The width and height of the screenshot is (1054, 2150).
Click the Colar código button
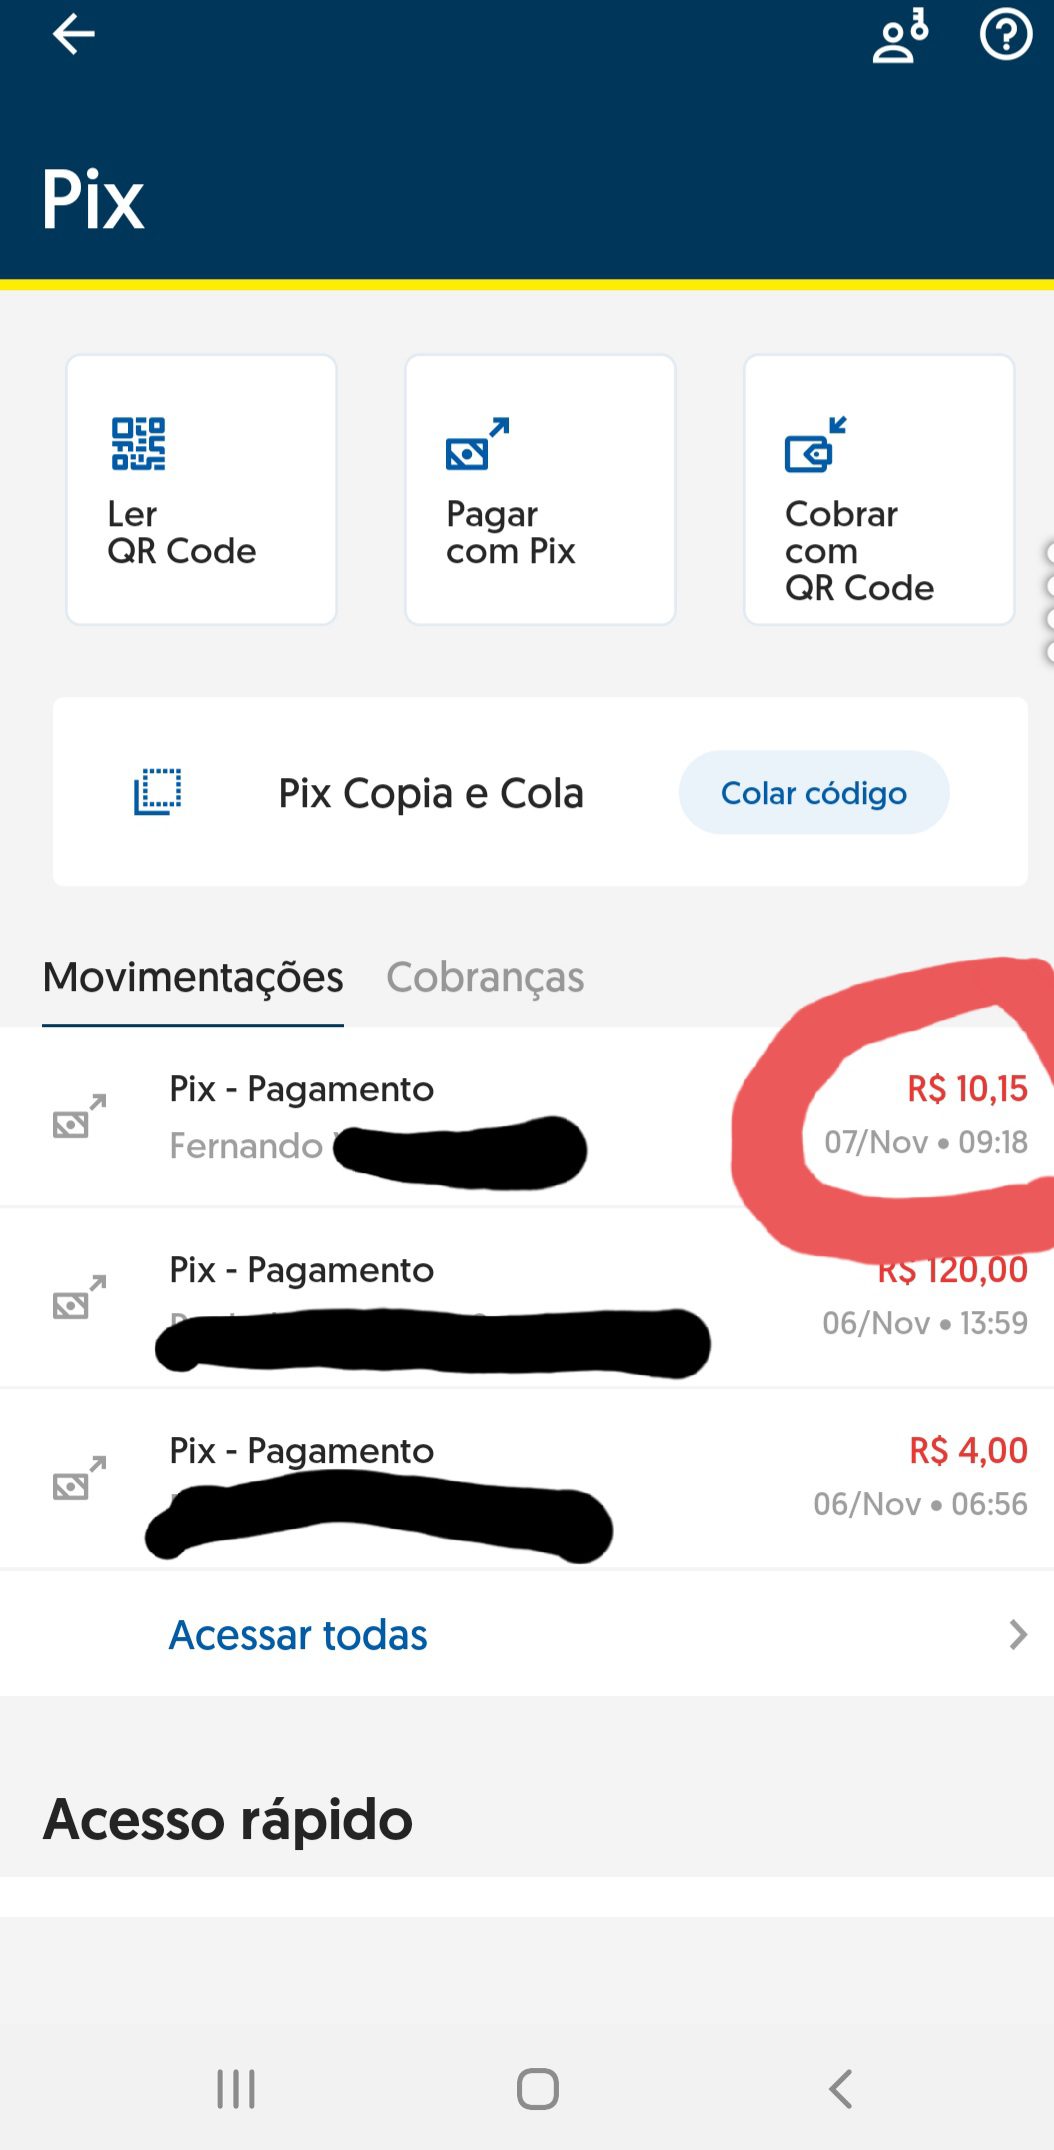[814, 792]
